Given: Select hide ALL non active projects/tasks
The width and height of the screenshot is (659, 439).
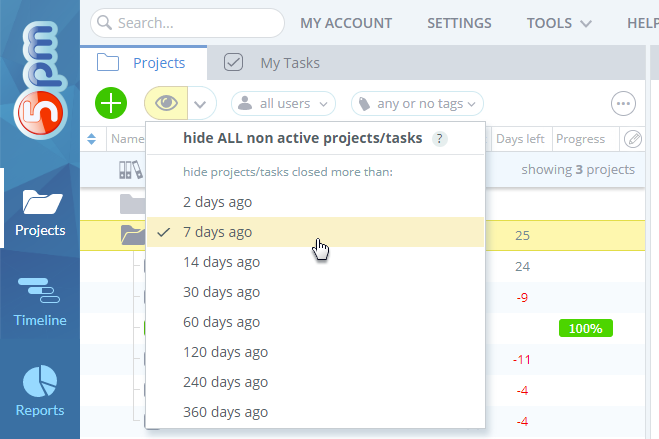Looking at the screenshot, I should tap(302, 138).
